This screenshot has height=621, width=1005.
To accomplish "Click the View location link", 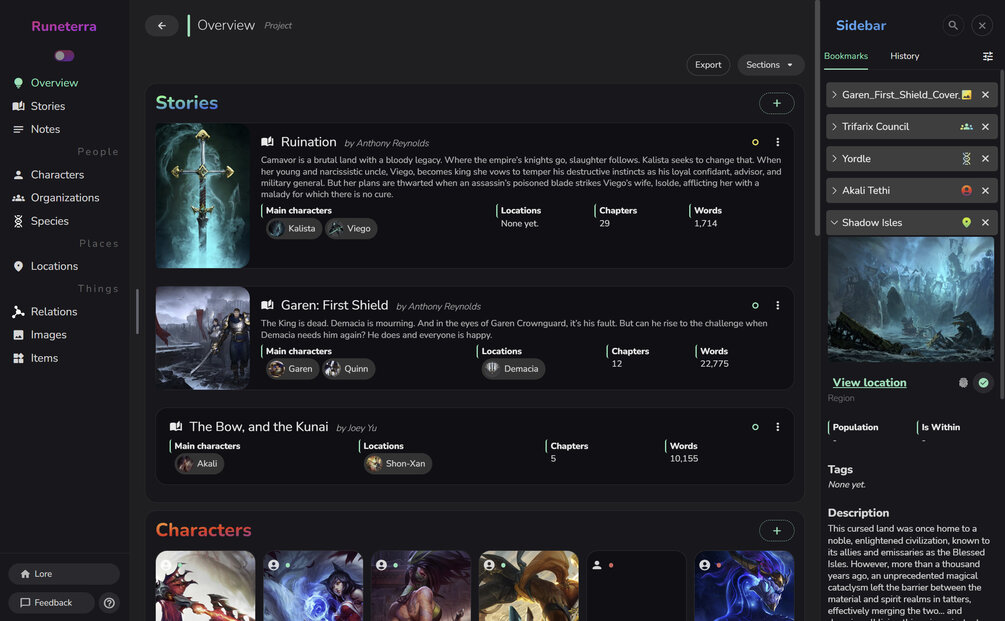I will (x=869, y=383).
